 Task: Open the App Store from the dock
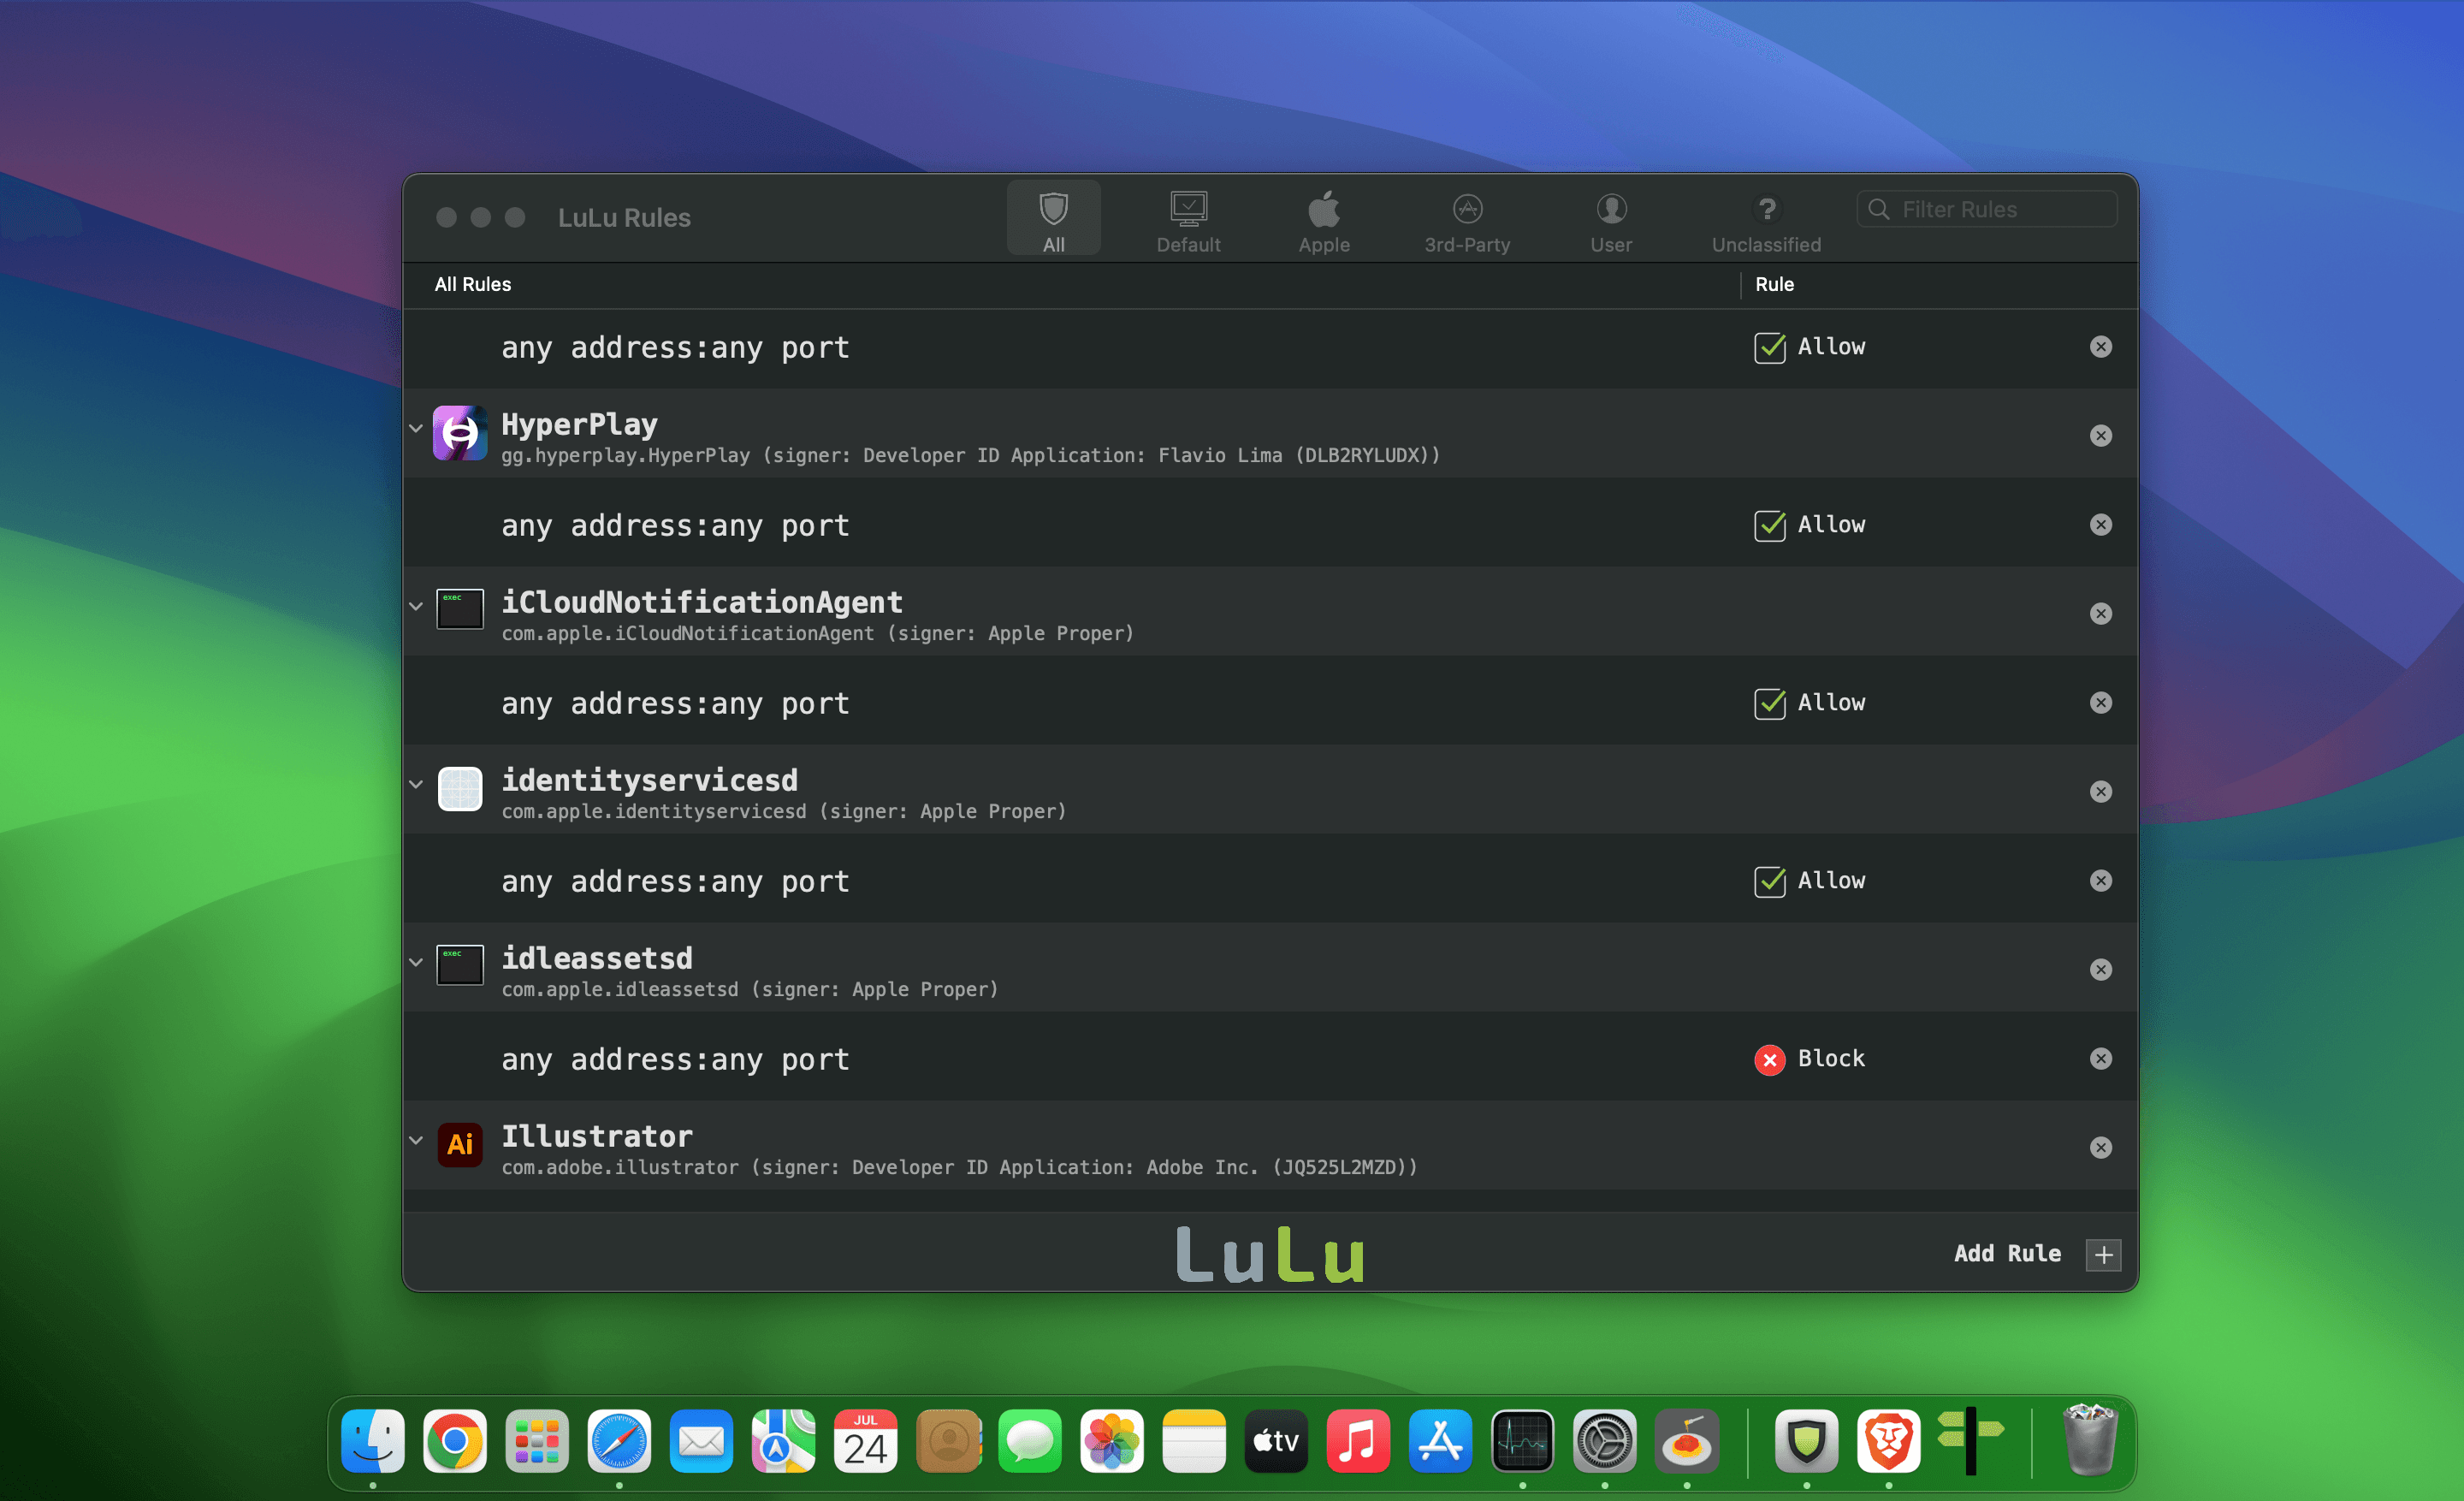[1440, 1441]
